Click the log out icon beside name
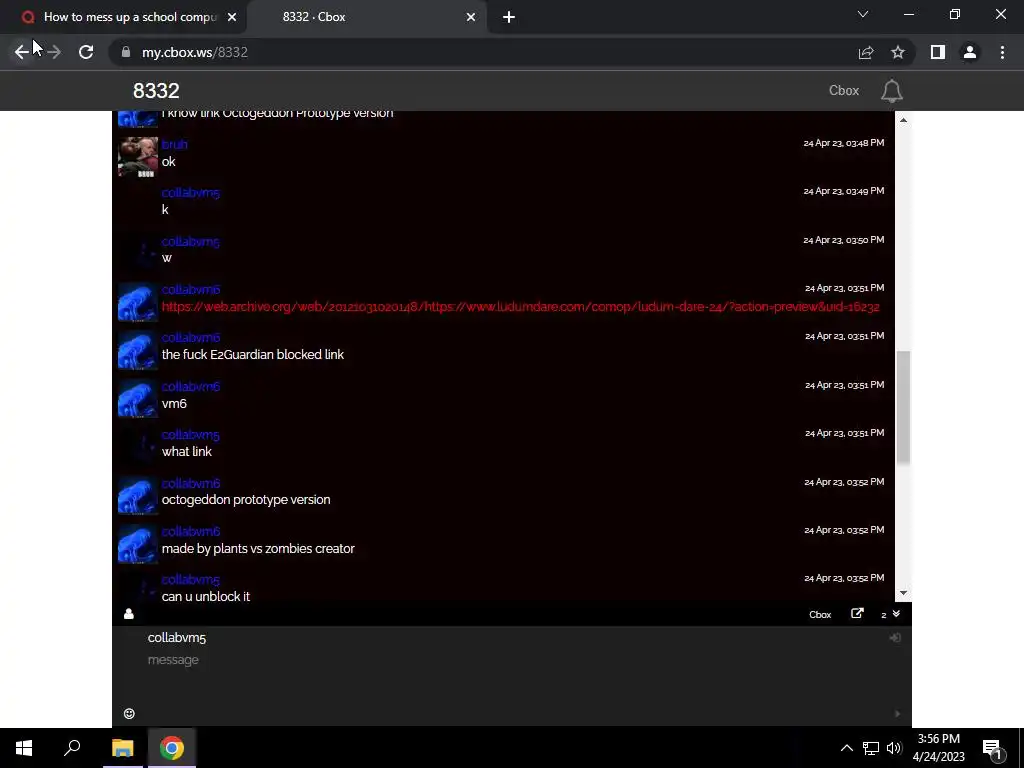The height and width of the screenshot is (768, 1024). click(895, 637)
